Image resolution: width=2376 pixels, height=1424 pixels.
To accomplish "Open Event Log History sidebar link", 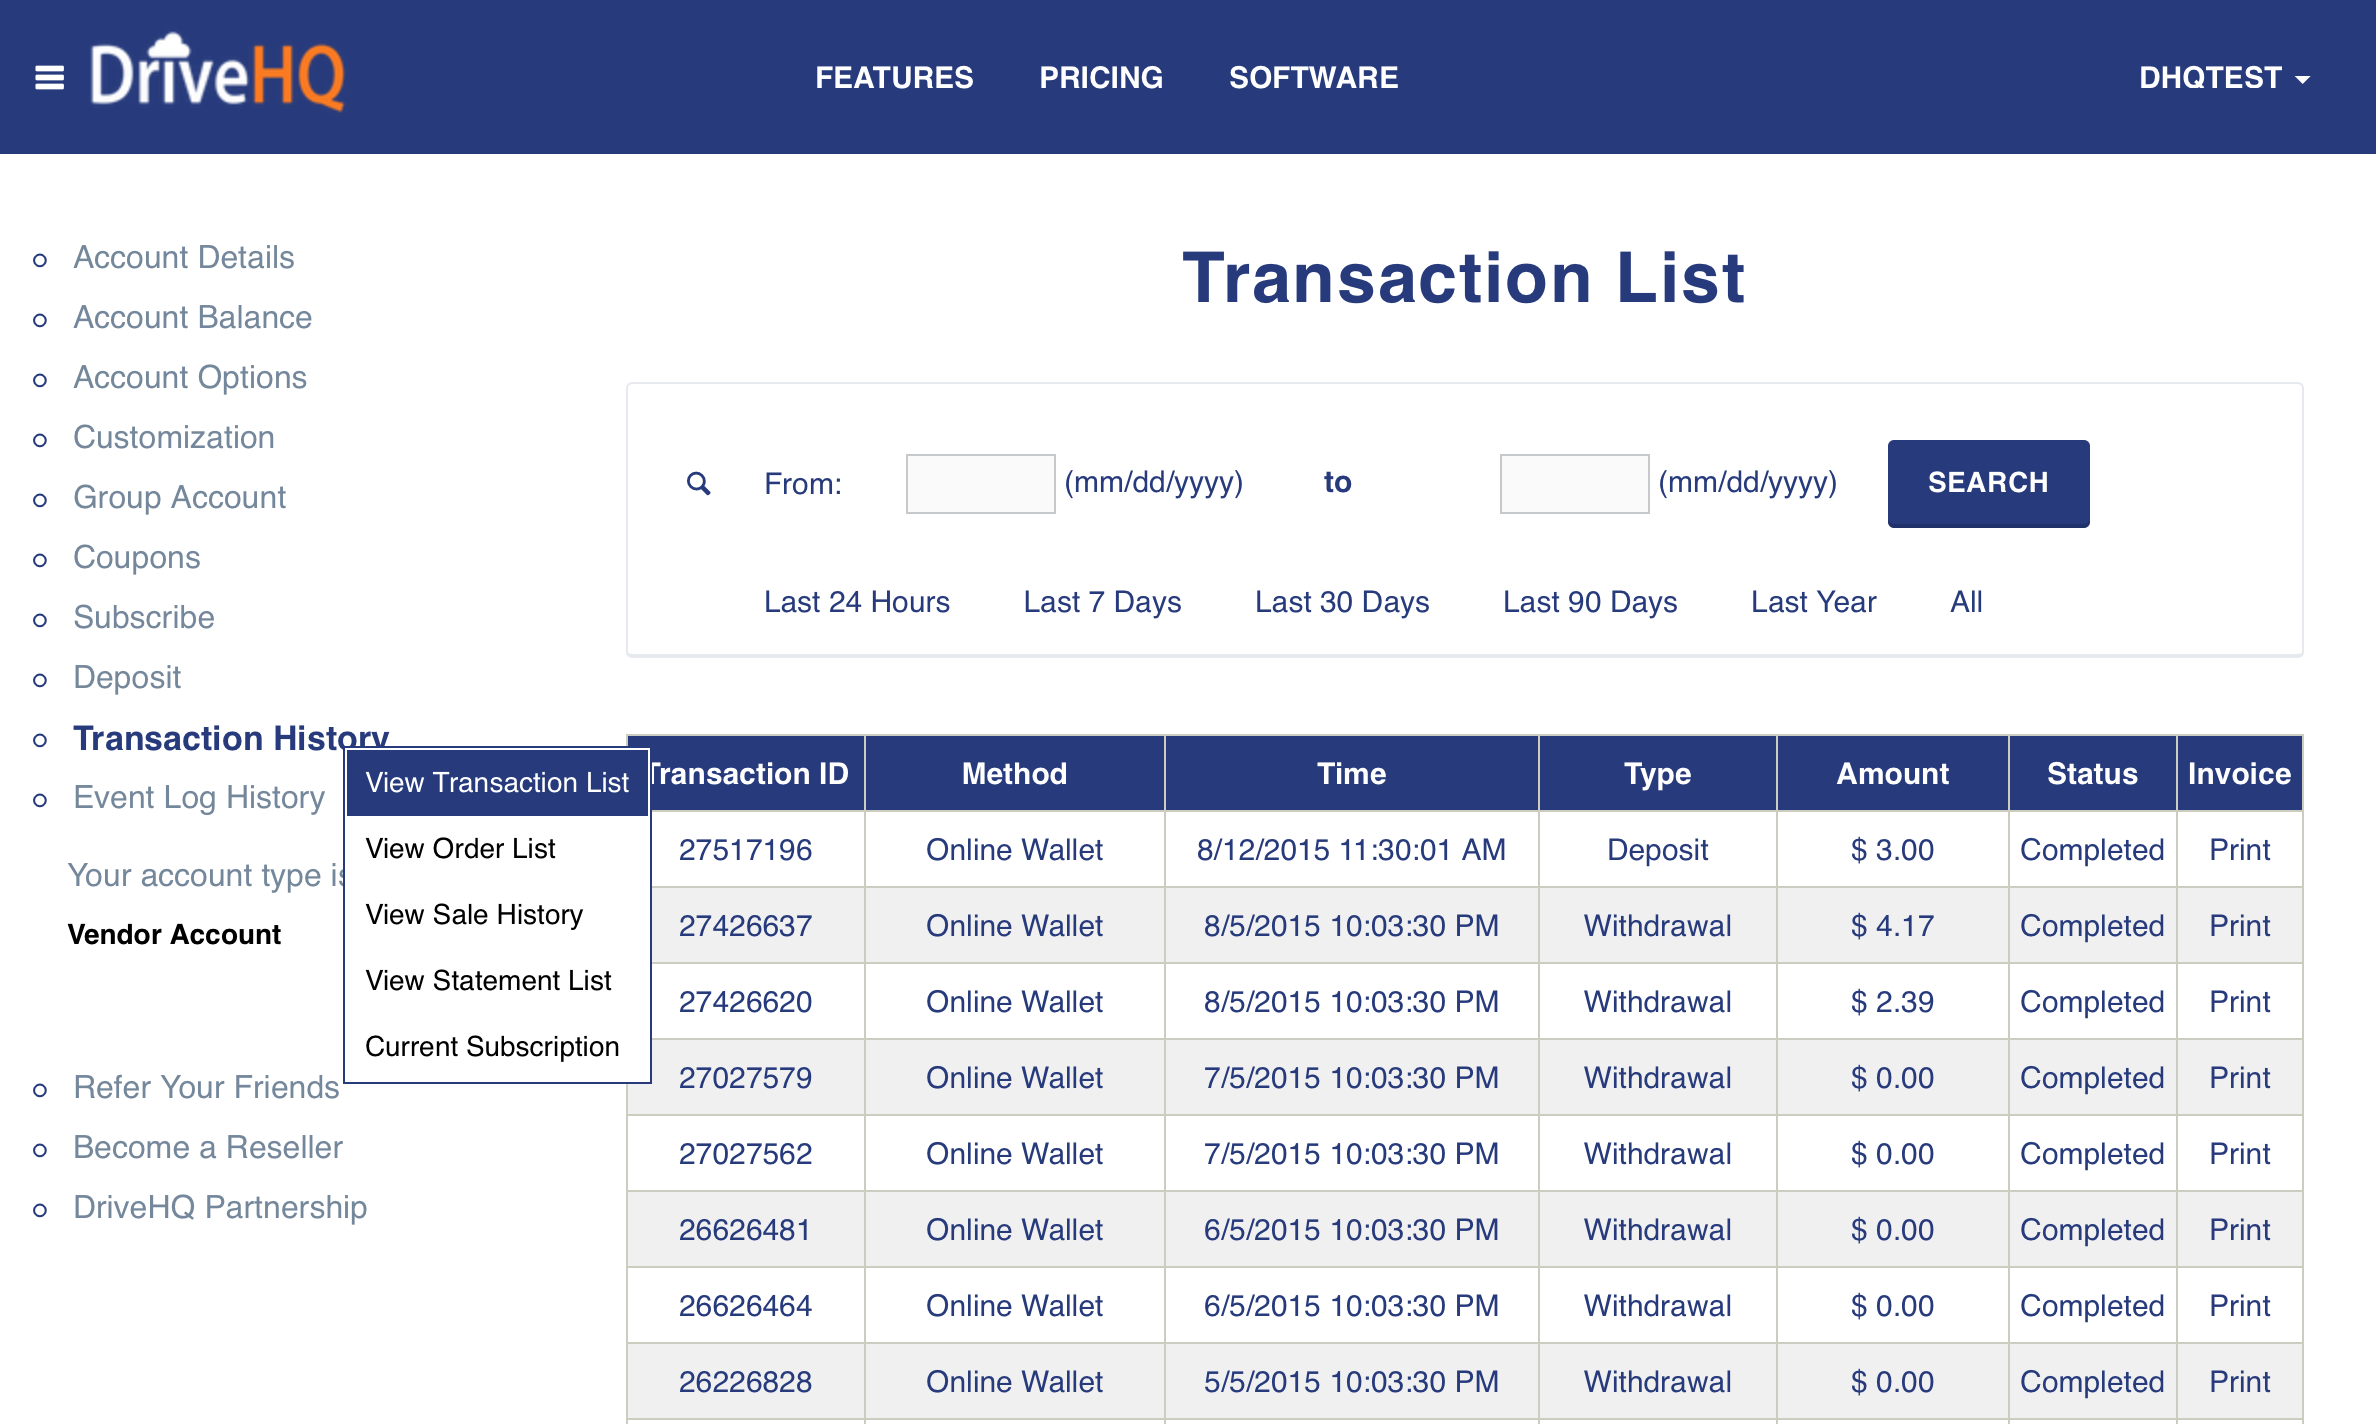I will (199, 797).
